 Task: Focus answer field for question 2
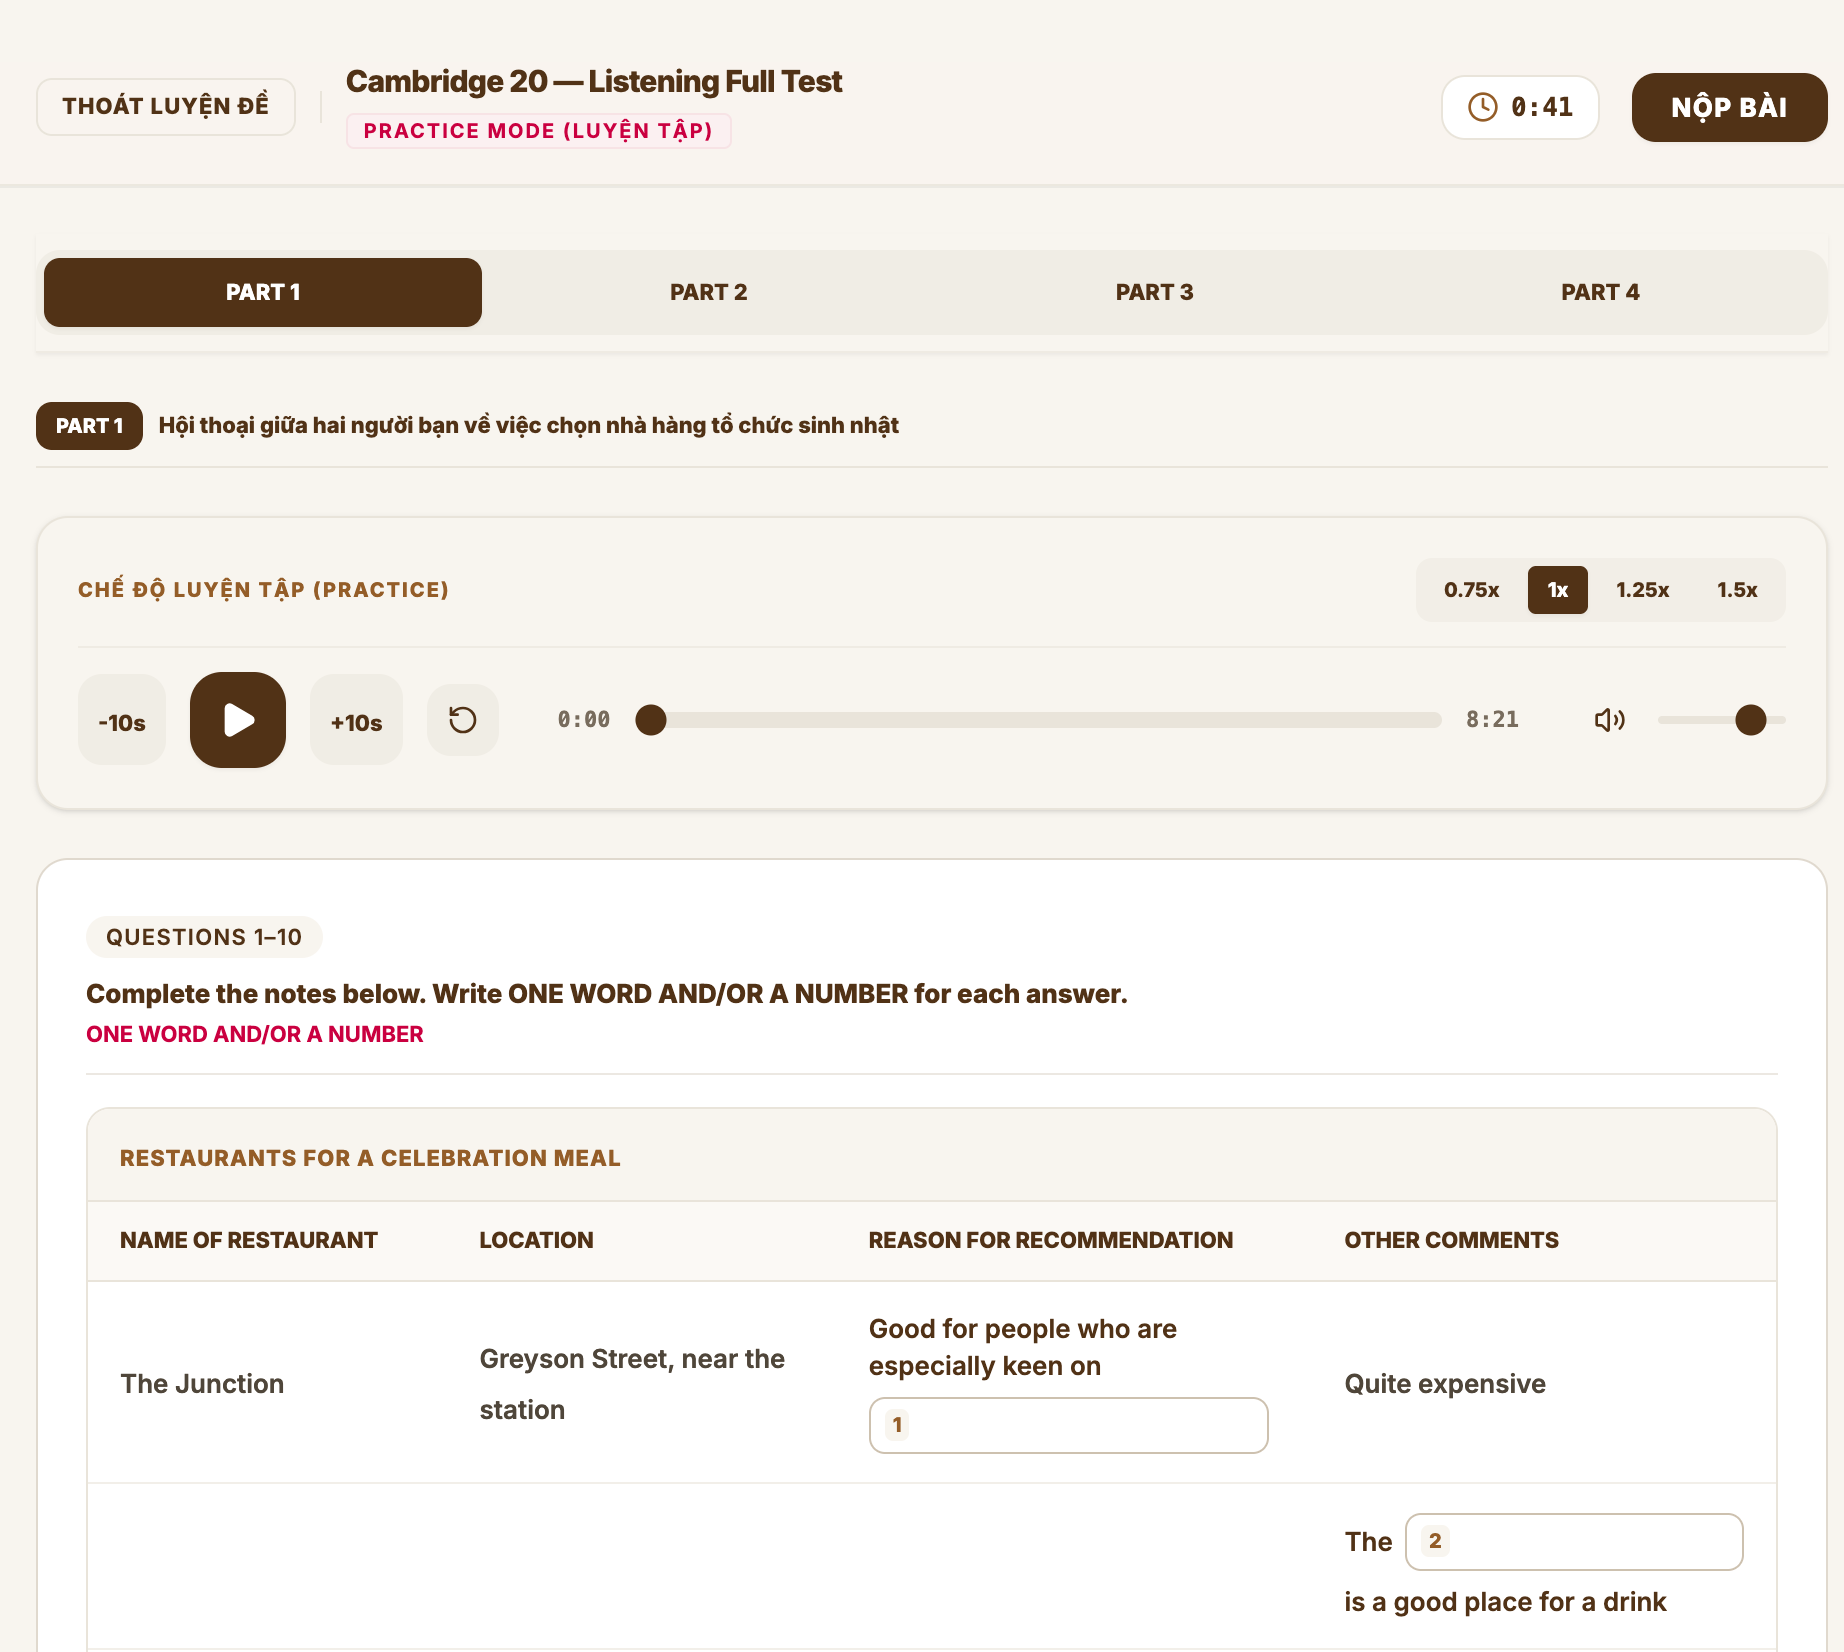[x=1574, y=1542]
